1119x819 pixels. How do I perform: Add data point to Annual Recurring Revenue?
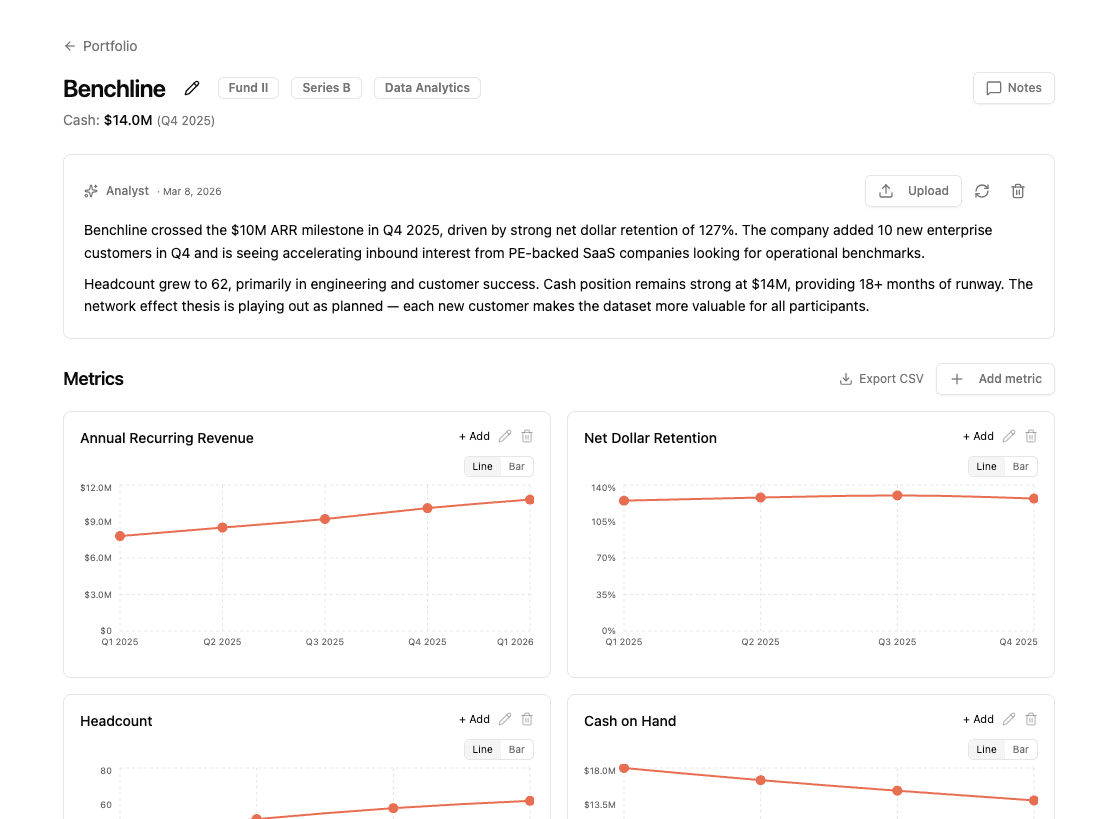[x=474, y=436]
